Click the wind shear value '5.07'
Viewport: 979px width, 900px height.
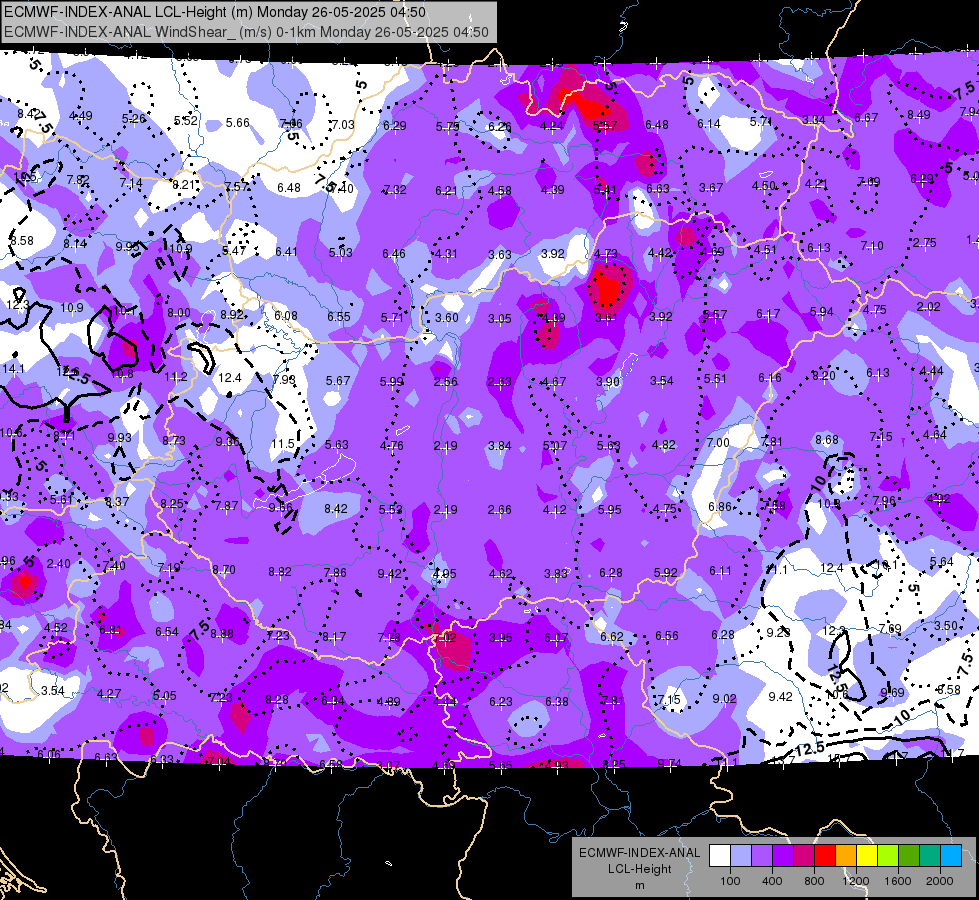point(554,445)
